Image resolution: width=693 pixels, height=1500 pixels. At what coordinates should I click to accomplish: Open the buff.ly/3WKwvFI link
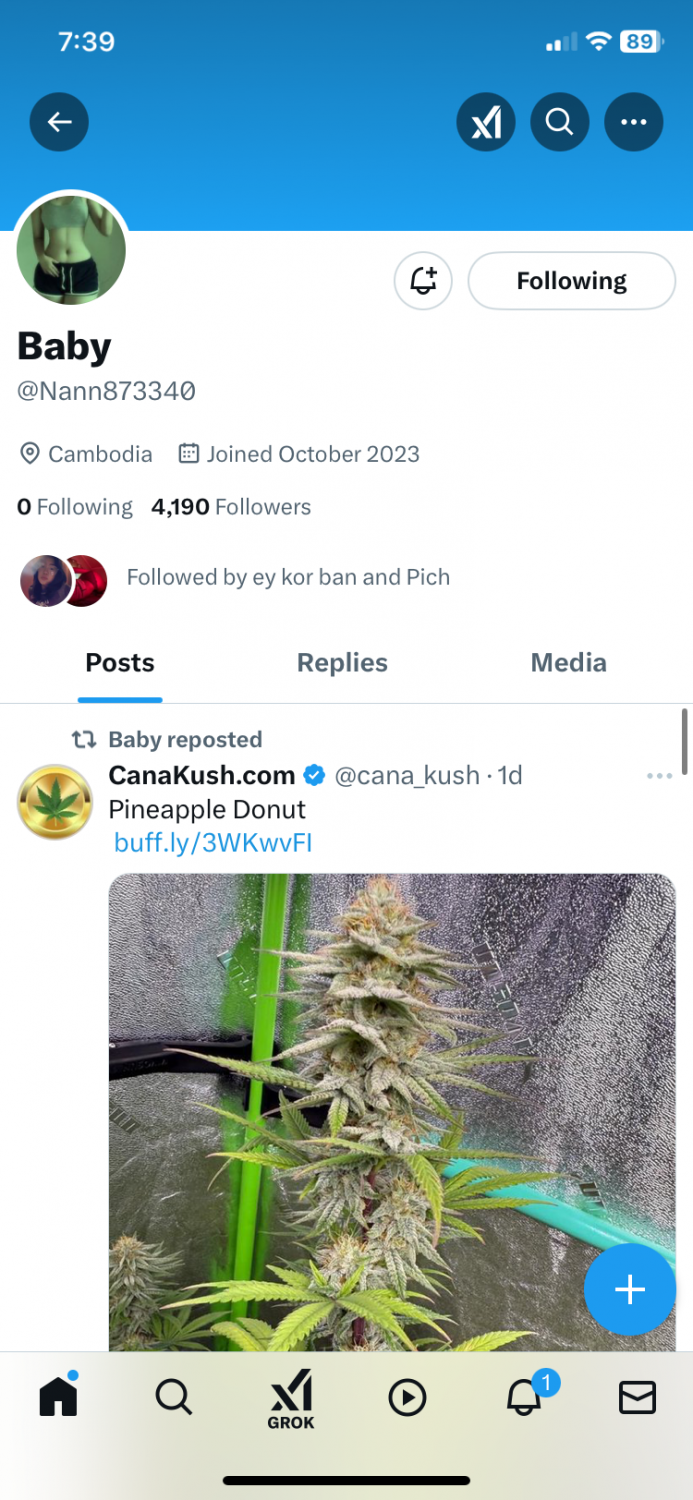click(x=213, y=843)
